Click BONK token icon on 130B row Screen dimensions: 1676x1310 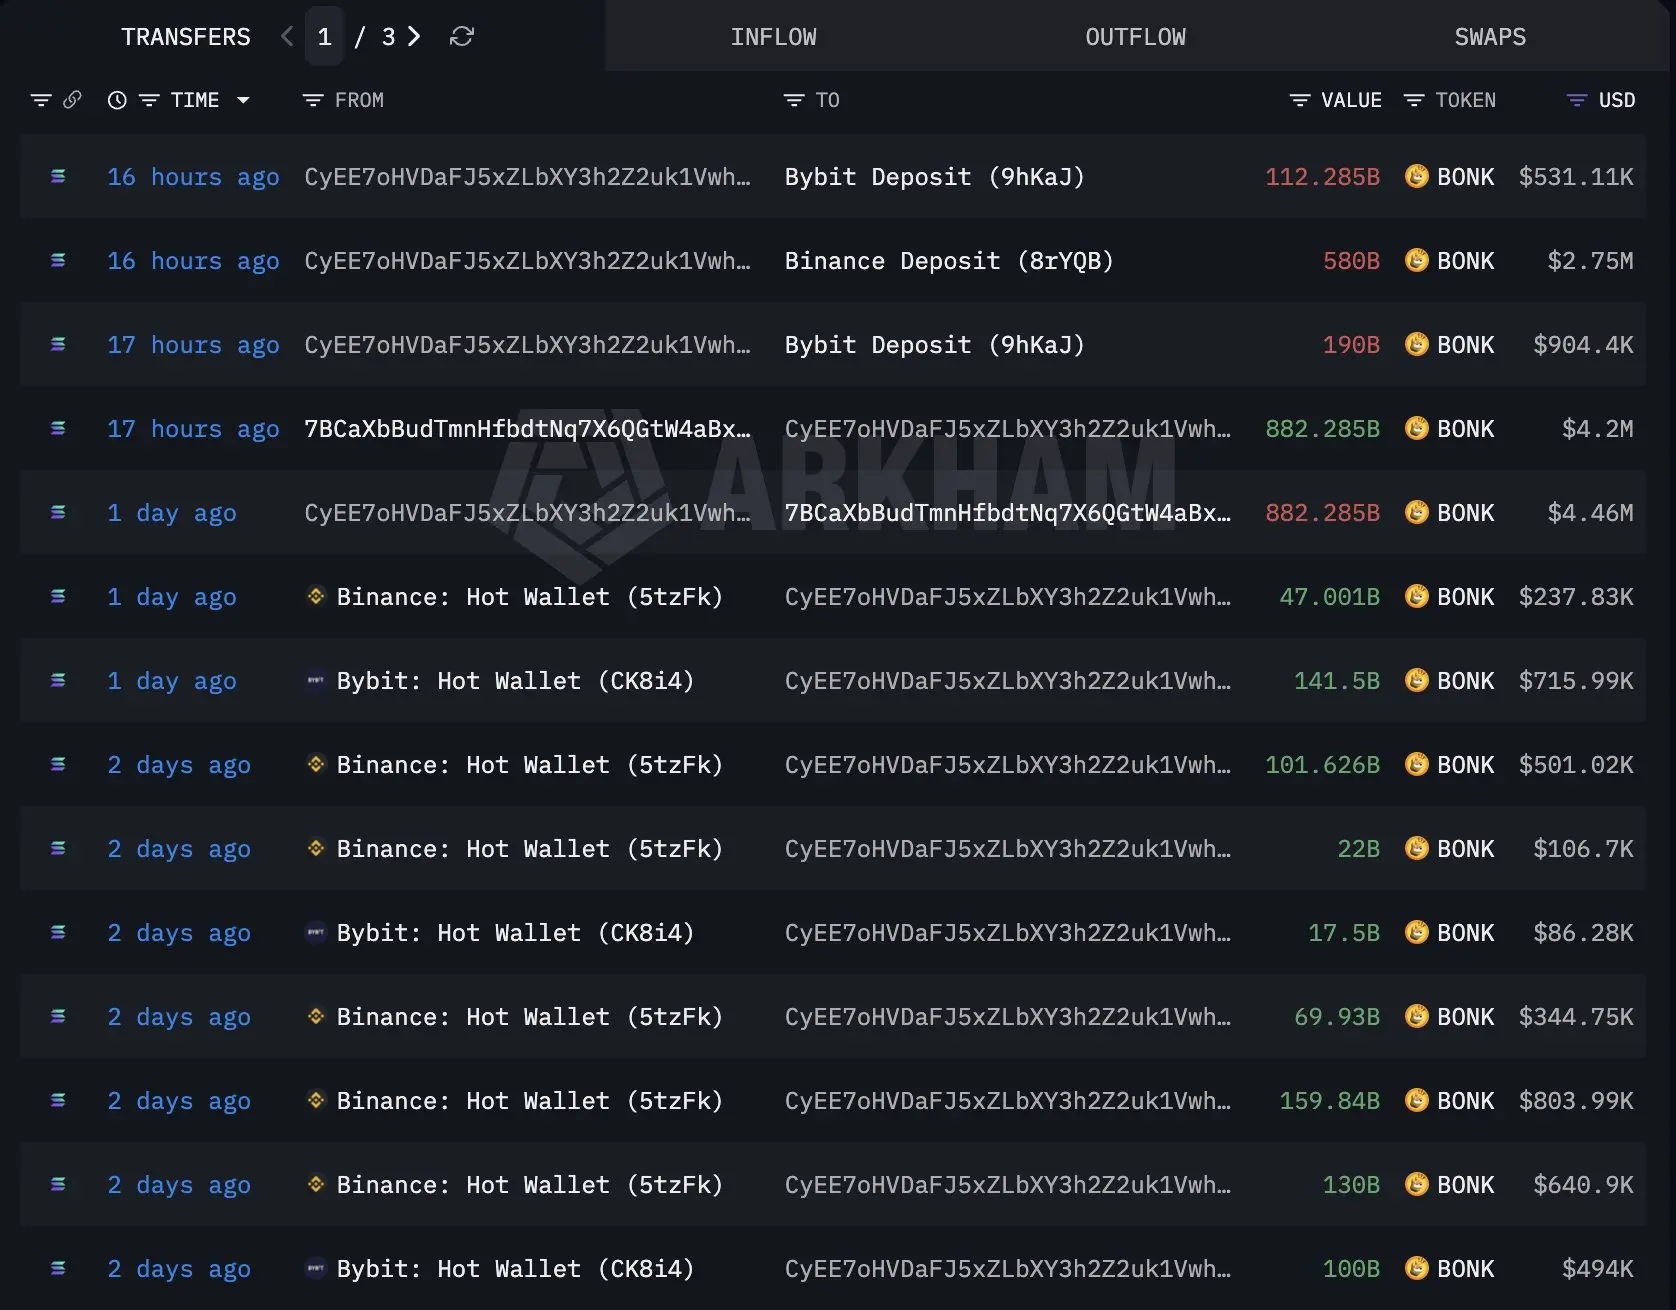point(1416,1184)
